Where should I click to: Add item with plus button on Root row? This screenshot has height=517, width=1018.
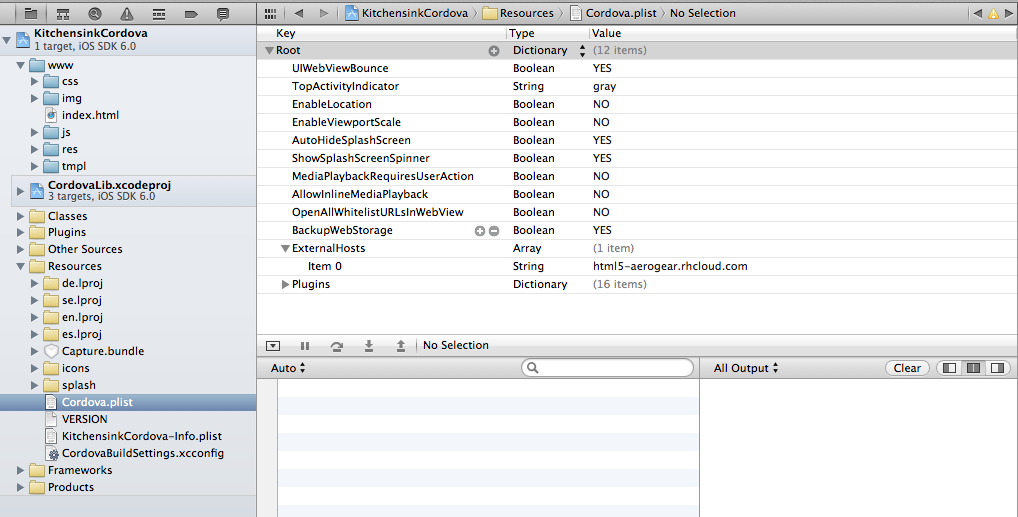tap(494, 51)
